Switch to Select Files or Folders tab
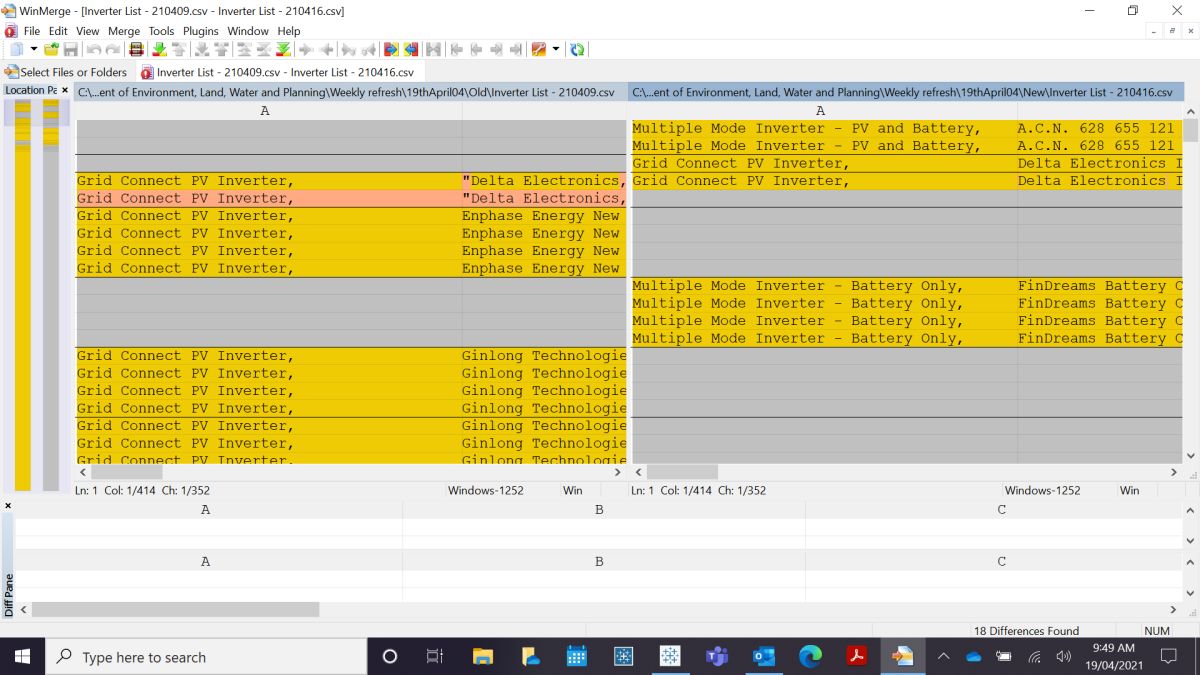Image resolution: width=1200 pixels, height=675 pixels. pos(67,72)
